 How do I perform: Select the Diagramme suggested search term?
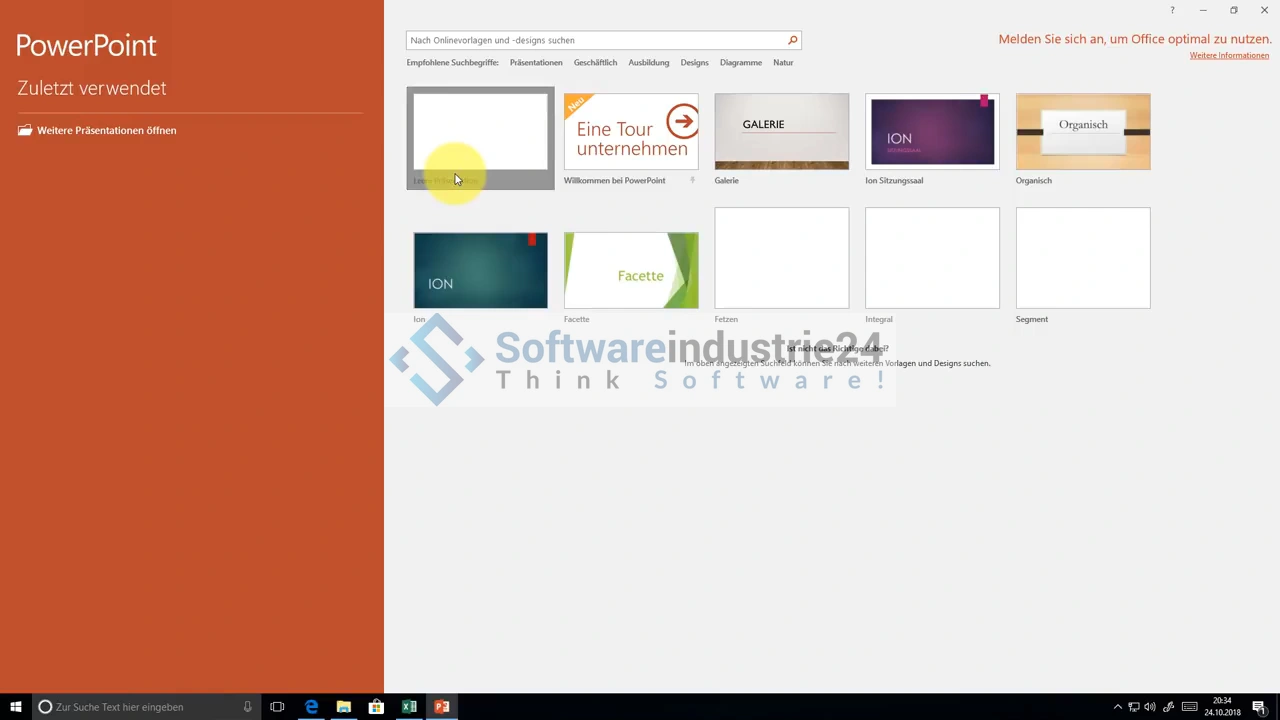point(740,62)
